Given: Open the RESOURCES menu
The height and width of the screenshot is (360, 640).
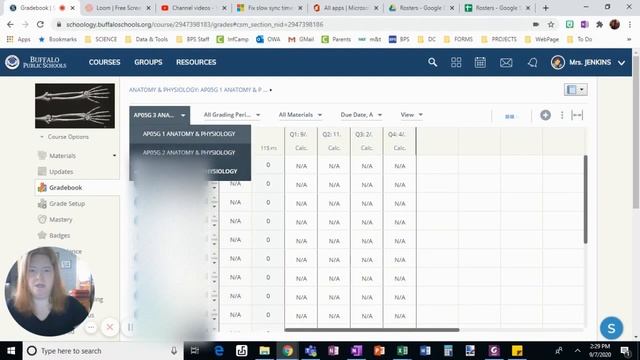Looking at the screenshot, I should 196,62.
